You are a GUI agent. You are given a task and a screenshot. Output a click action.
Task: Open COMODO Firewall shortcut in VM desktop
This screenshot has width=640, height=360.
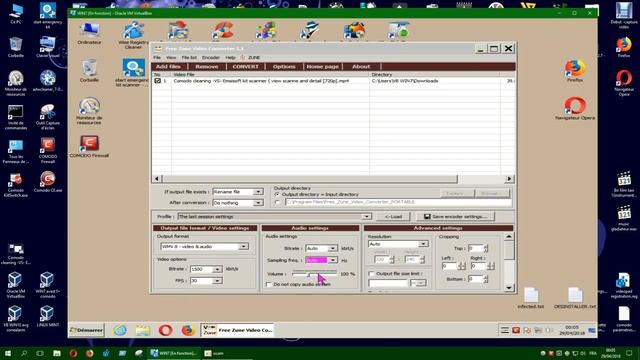89,146
